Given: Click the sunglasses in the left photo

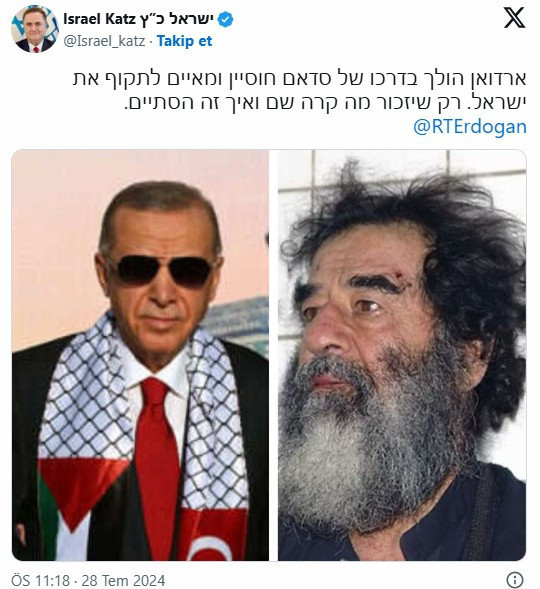Looking at the screenshot, I should pyautogui.click(x=162, y=270).
